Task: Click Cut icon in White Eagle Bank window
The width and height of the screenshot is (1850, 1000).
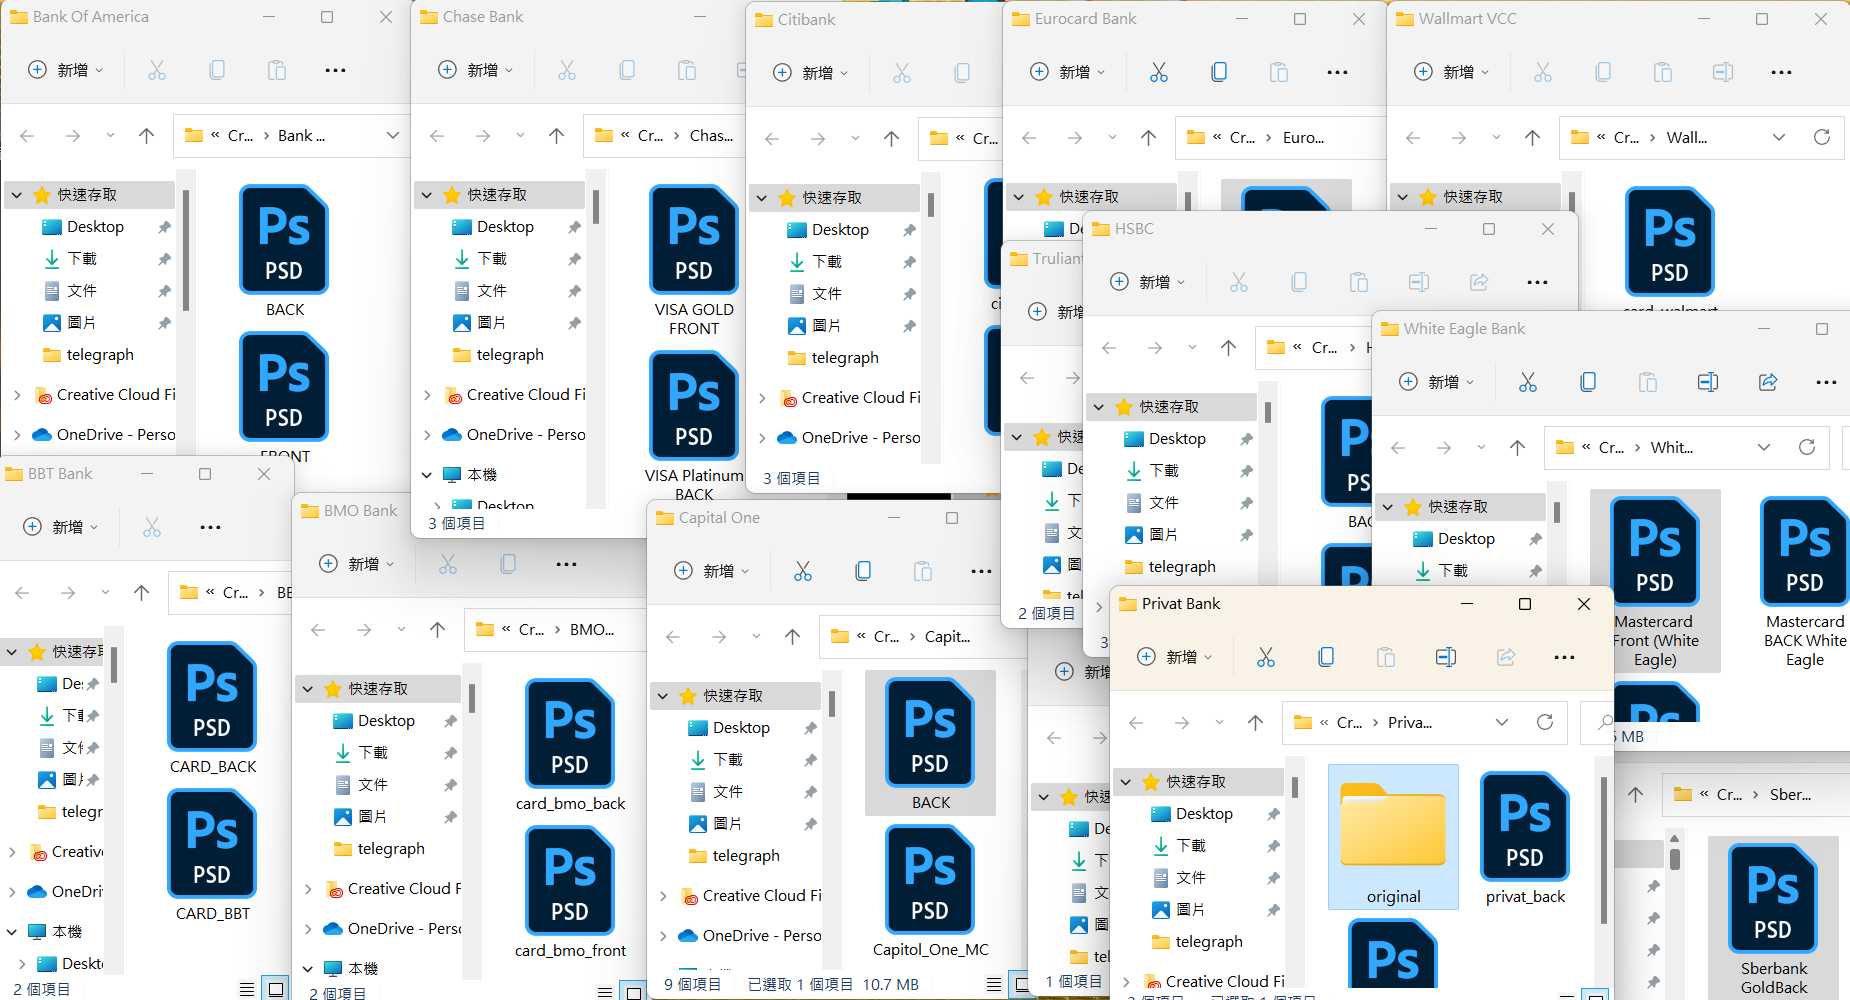Action: click(1528, 382)
